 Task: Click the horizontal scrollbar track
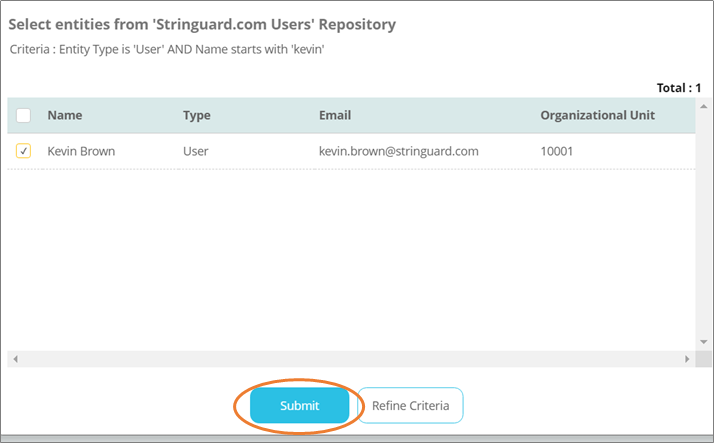350,359
